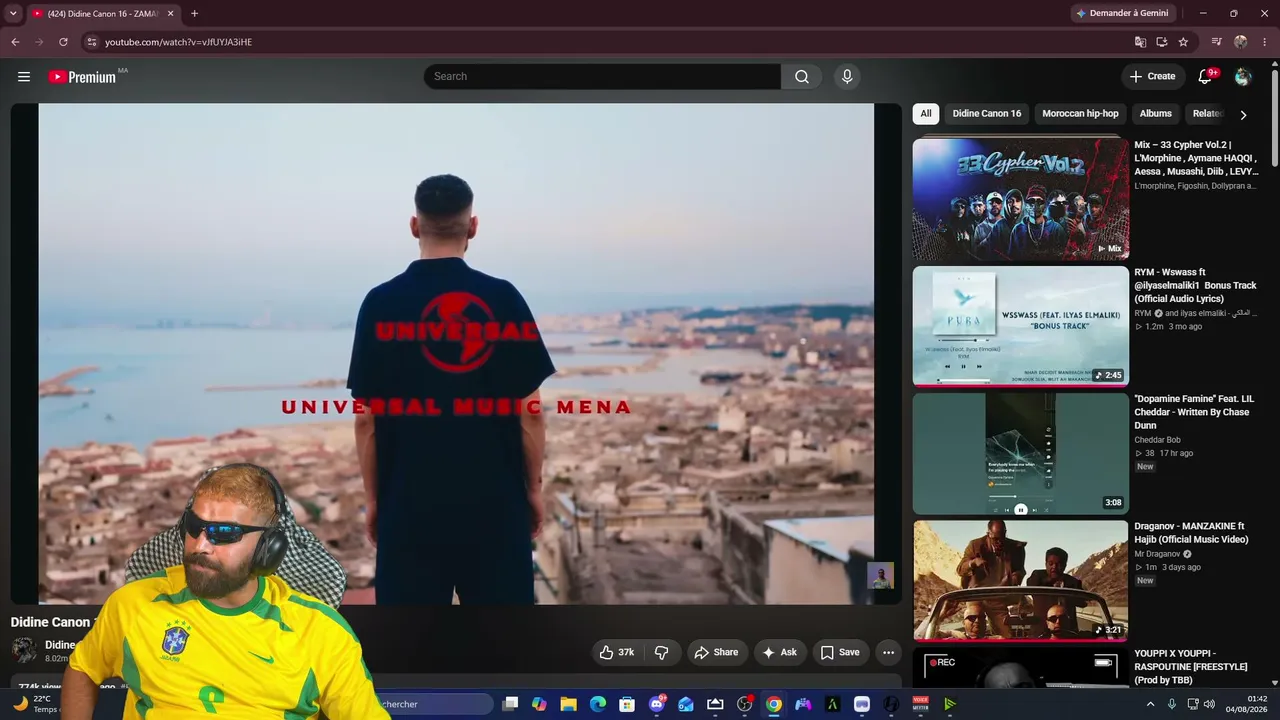Image resolution: width=1280 pixels, height=720 pixels.
Task: Open the tab search dropdown
Action: click(13, 14)
